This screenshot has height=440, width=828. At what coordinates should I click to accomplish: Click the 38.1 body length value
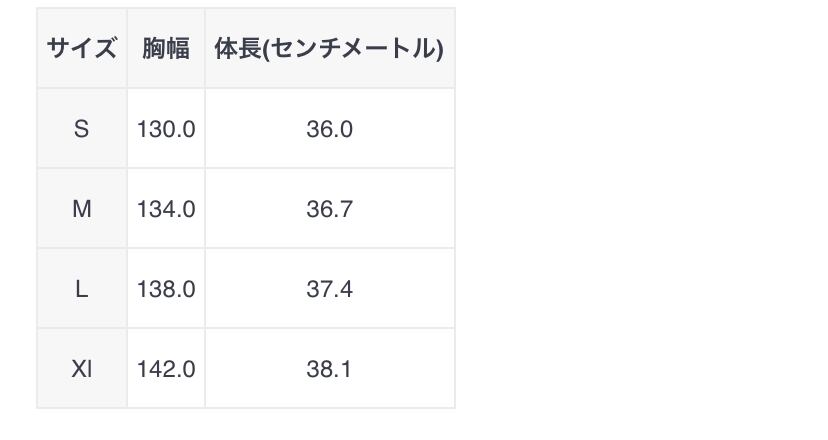[329, 369]
